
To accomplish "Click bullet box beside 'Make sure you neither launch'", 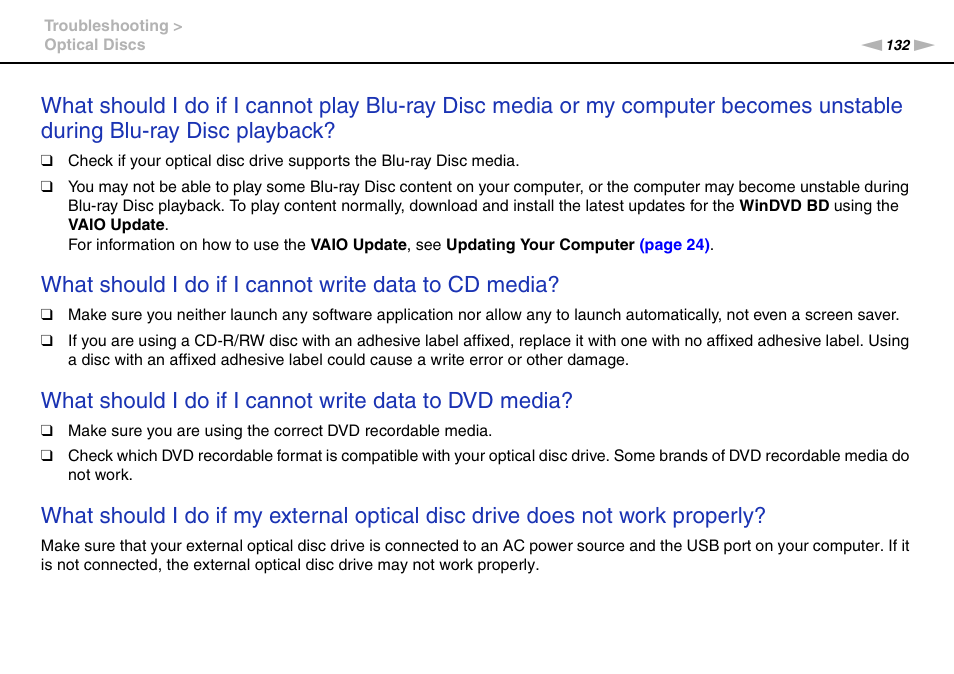I will coord(47,314).
